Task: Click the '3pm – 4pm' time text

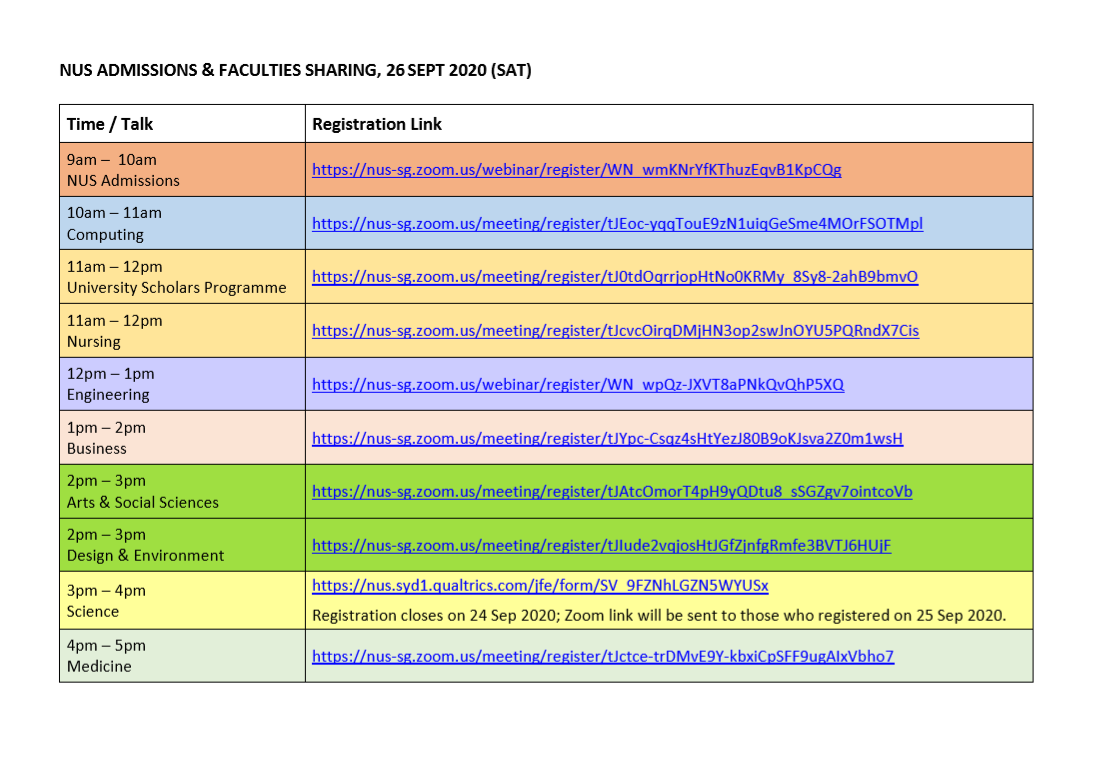Action: (x=106, y=590)
